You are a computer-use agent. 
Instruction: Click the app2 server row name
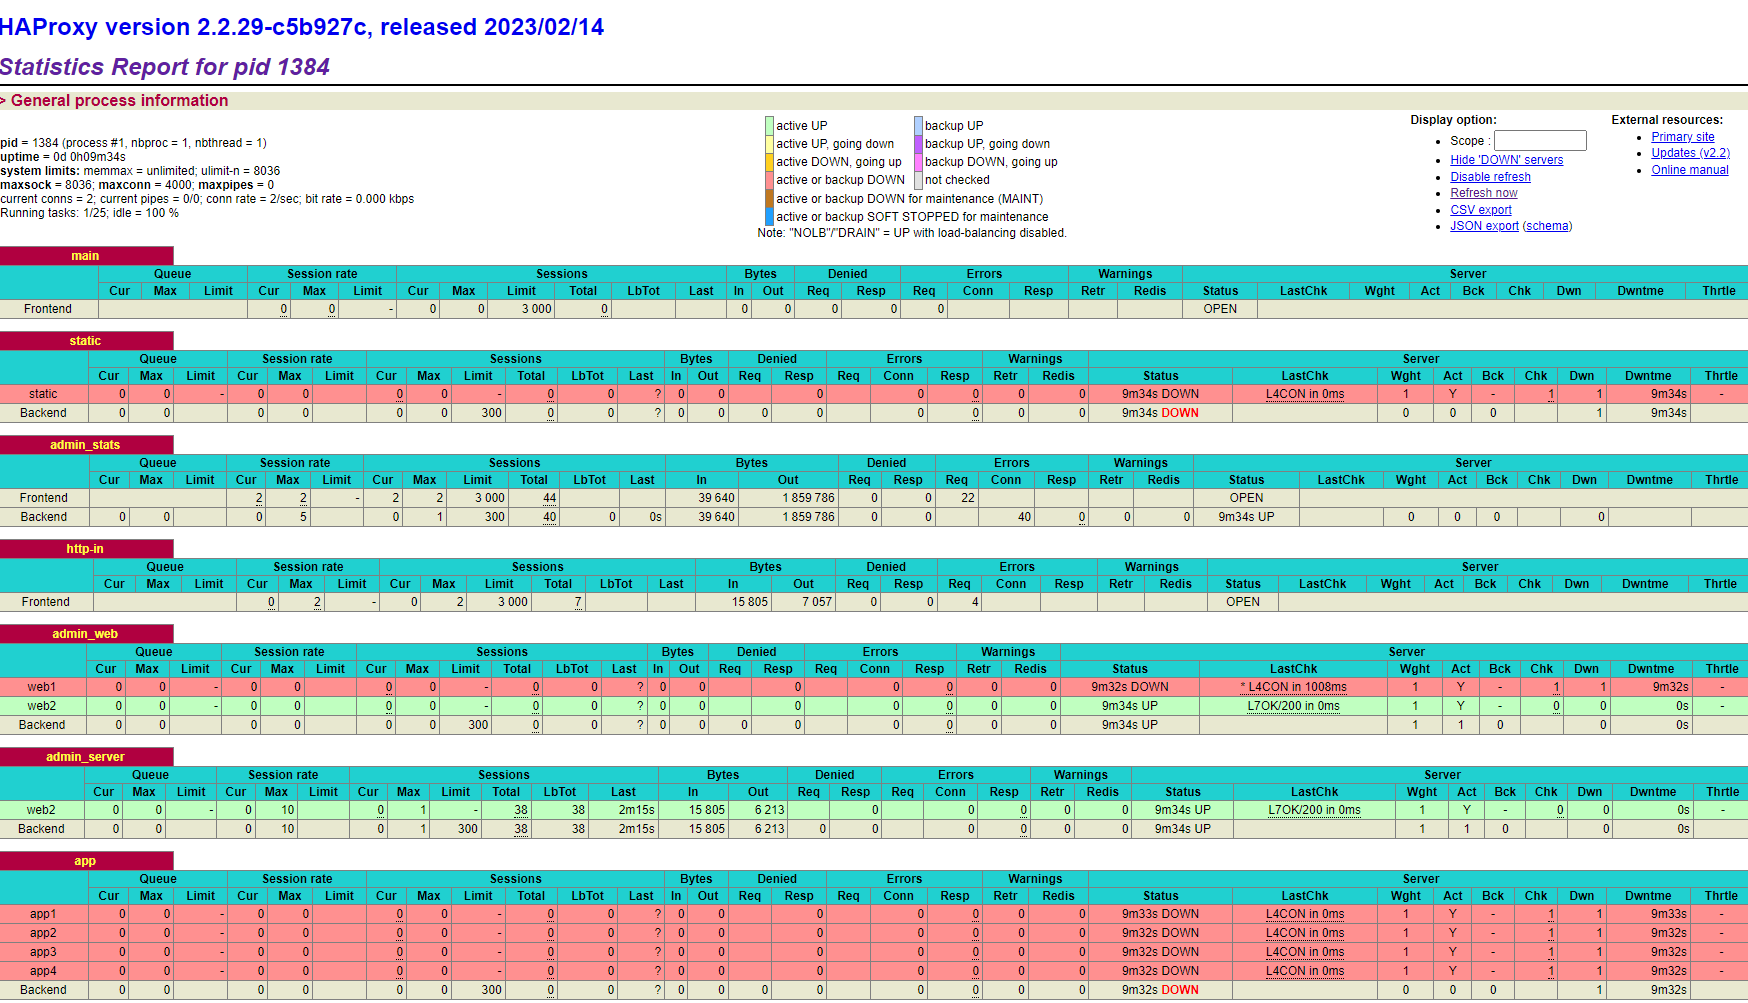point(43,933)
